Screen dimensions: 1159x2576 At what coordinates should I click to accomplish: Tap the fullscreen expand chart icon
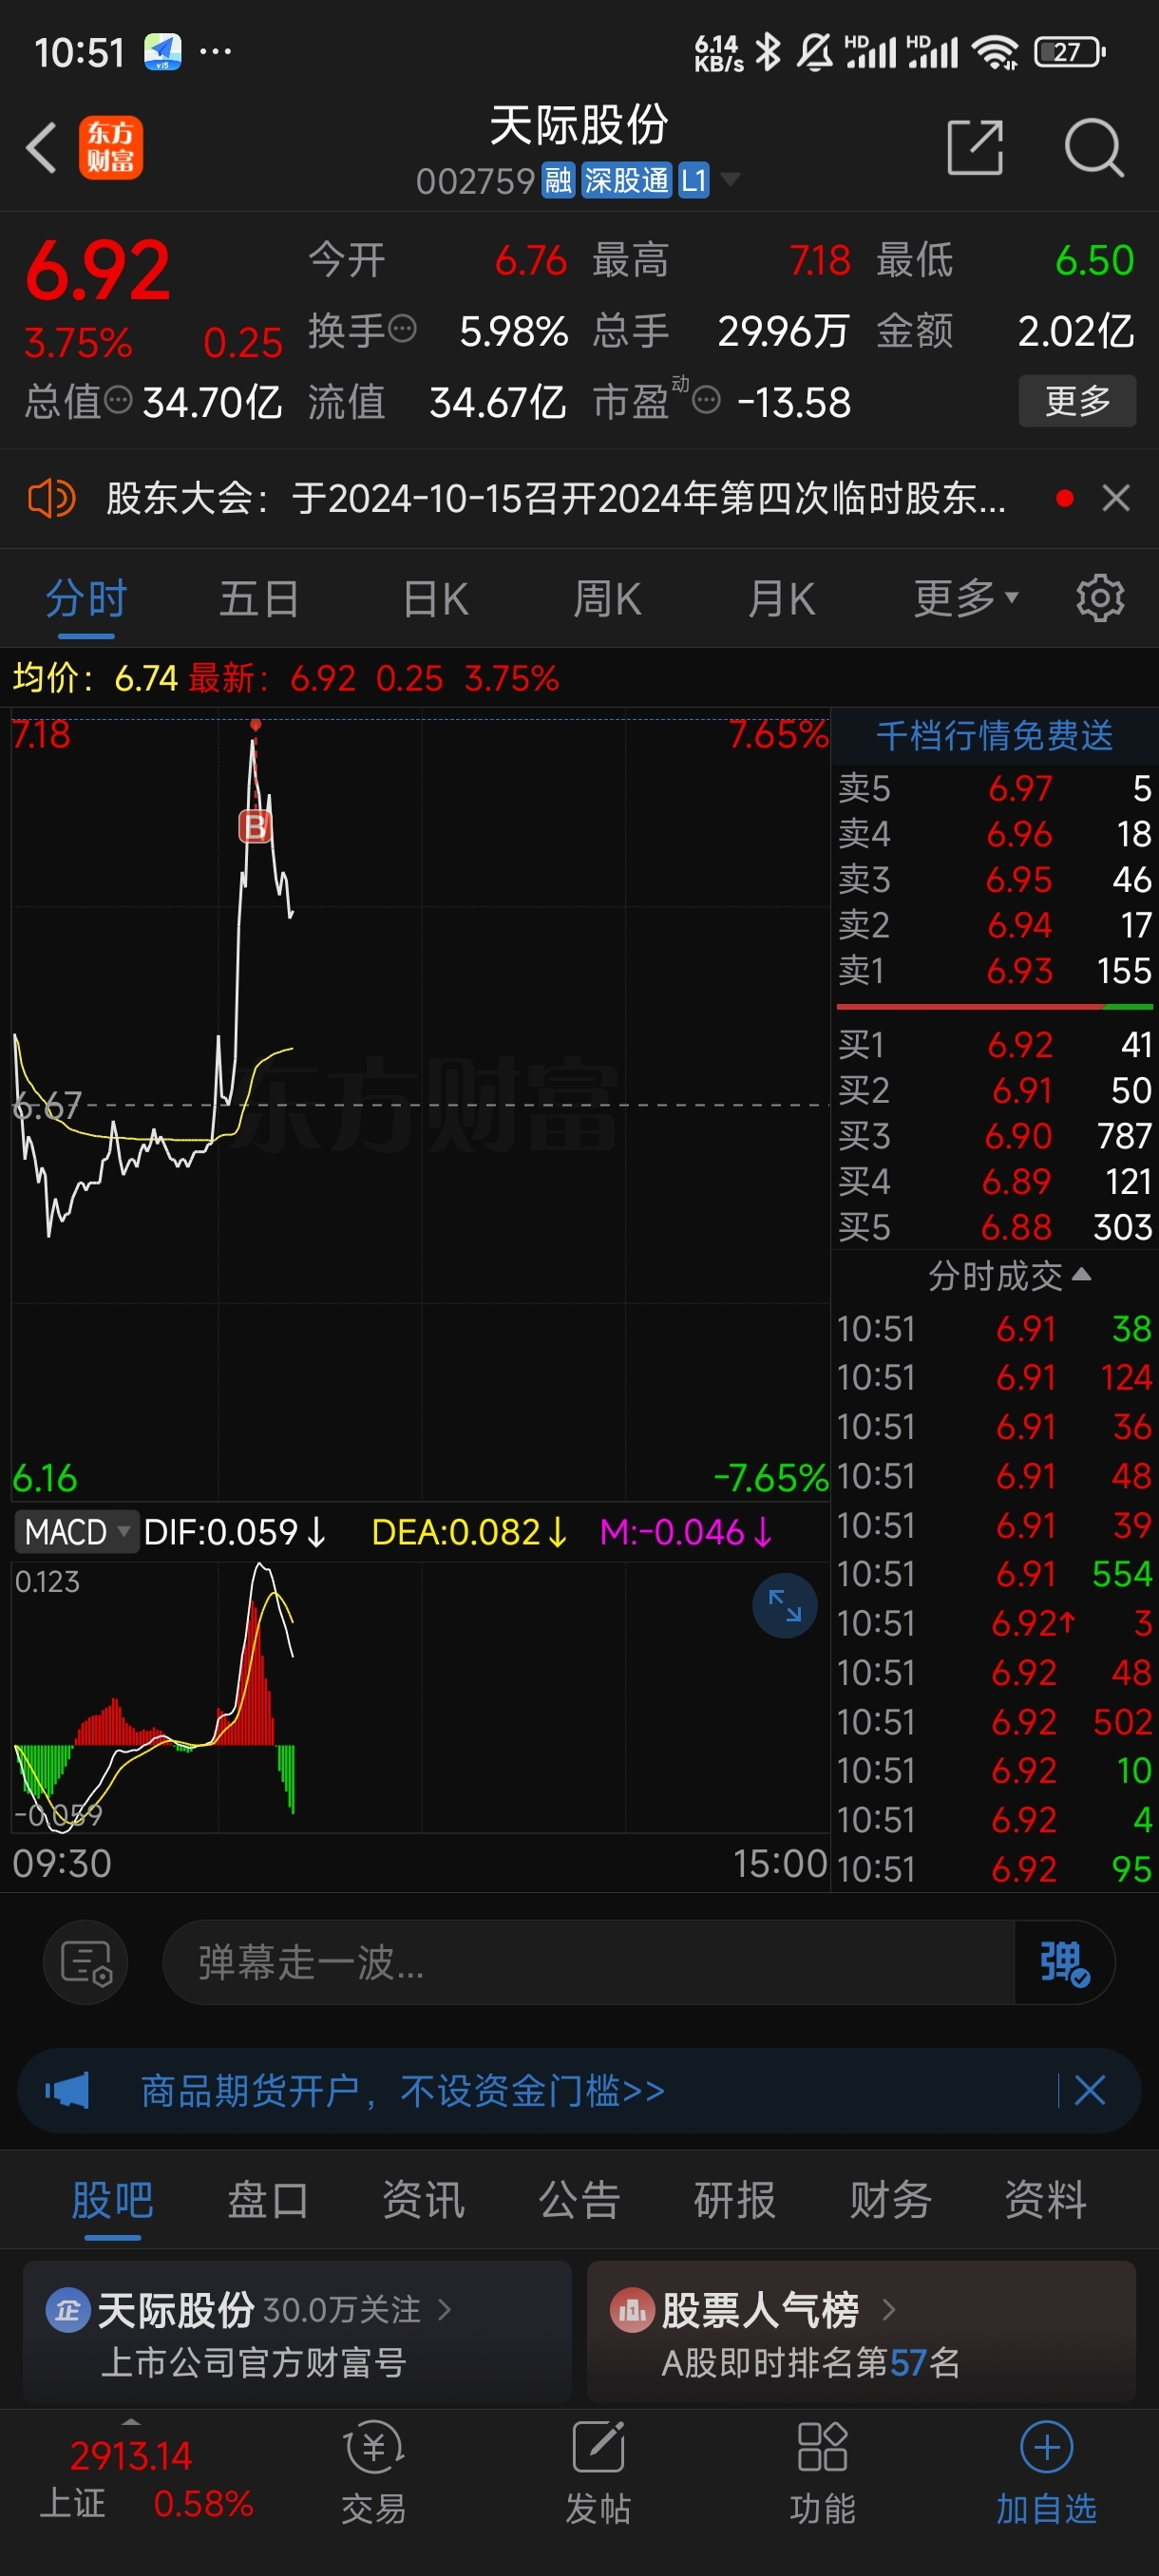[784, 1606]
